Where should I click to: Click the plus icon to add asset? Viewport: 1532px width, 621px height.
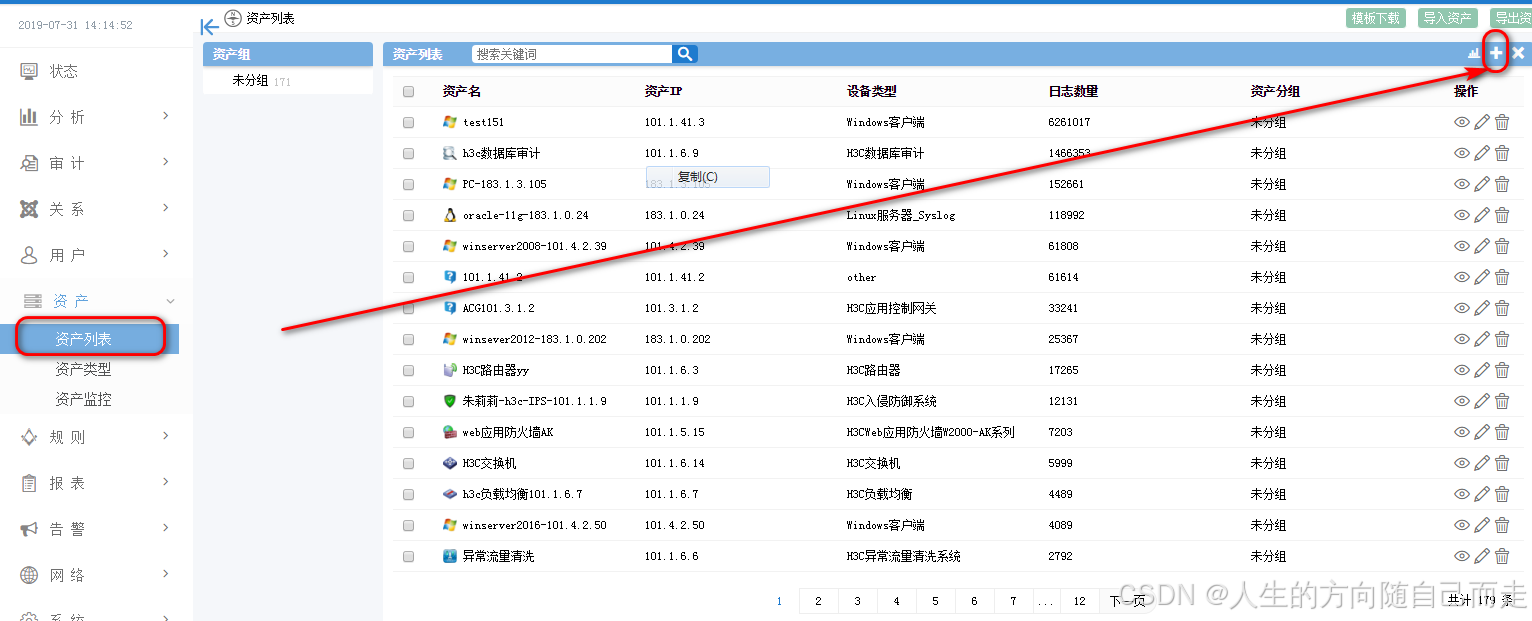pyautogui.click(x=1496, y=53)
